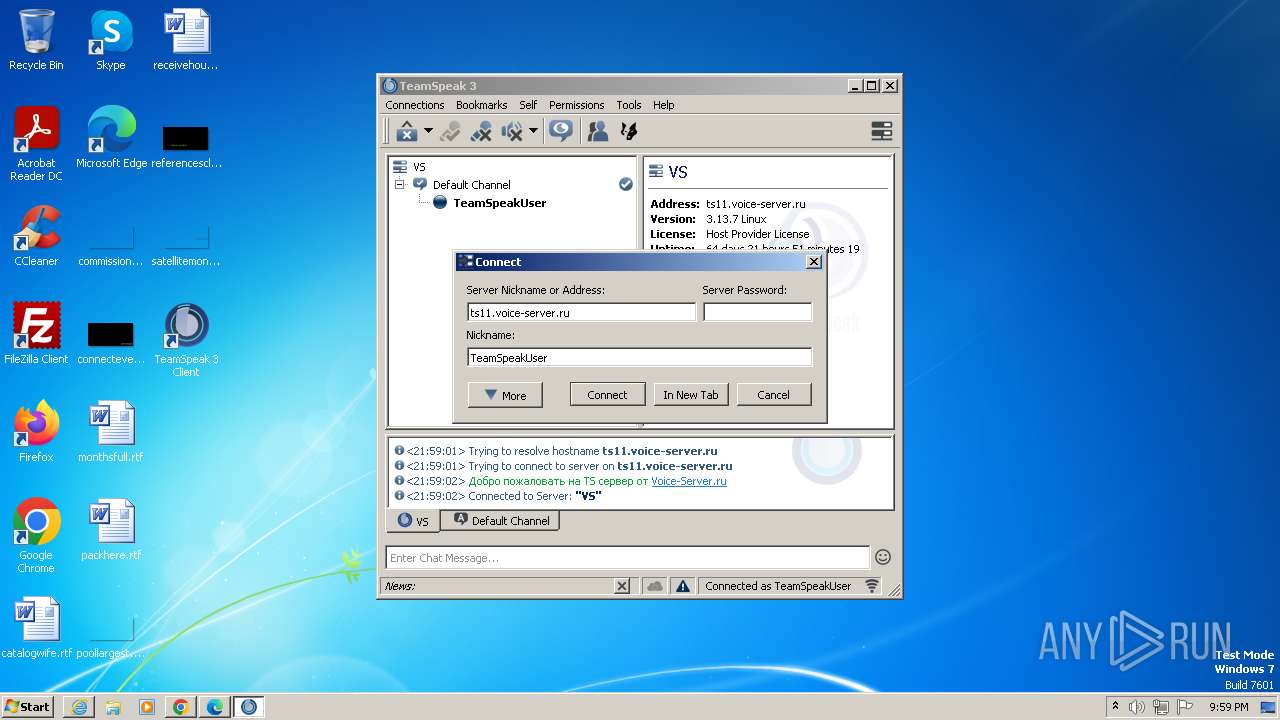Mute speakers using the toolbar icon
1280x720 pixels.
(512, 131)
